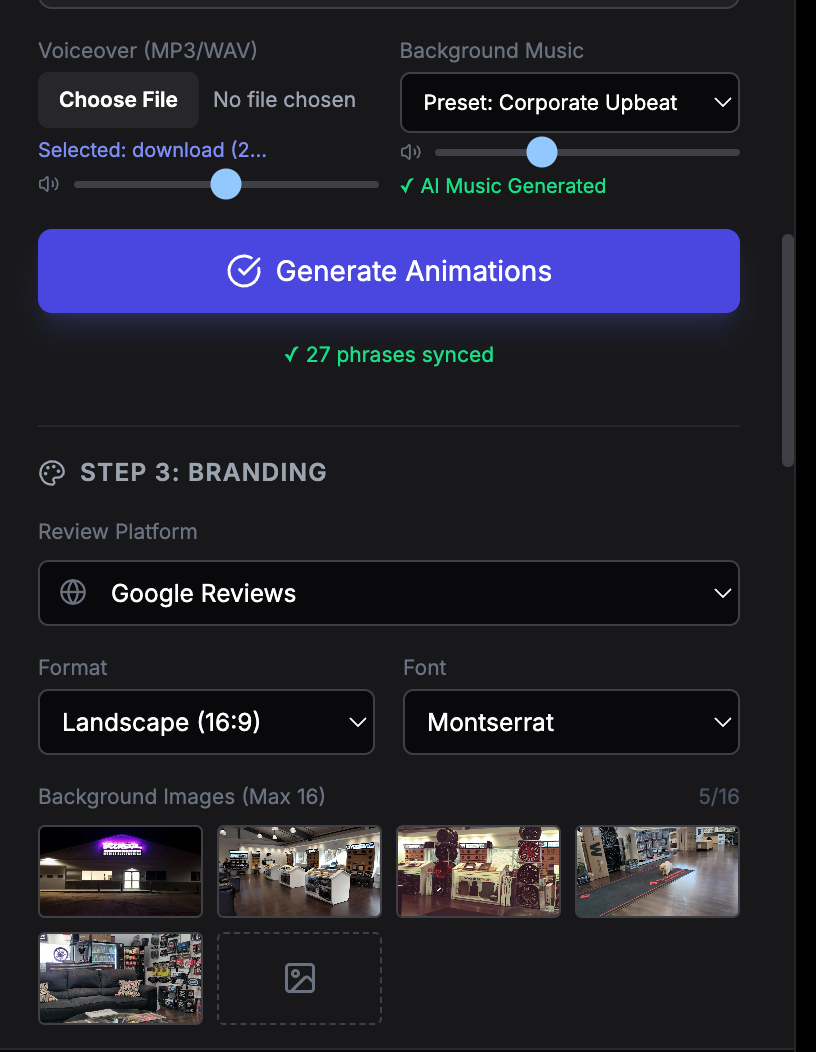This screenshot has height=1052, width=816.
Task: Click the checkmark next to 27 phrases synced
Action: (x=291, y=355)
